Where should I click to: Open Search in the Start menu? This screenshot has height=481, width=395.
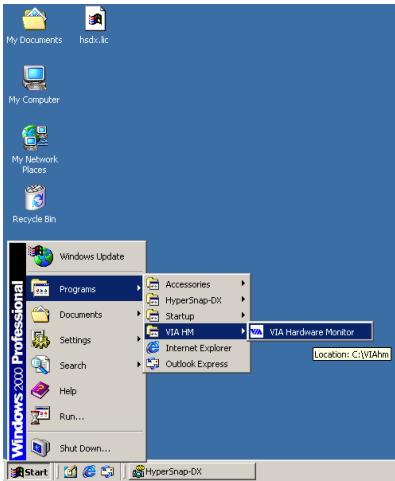(85, 365)
